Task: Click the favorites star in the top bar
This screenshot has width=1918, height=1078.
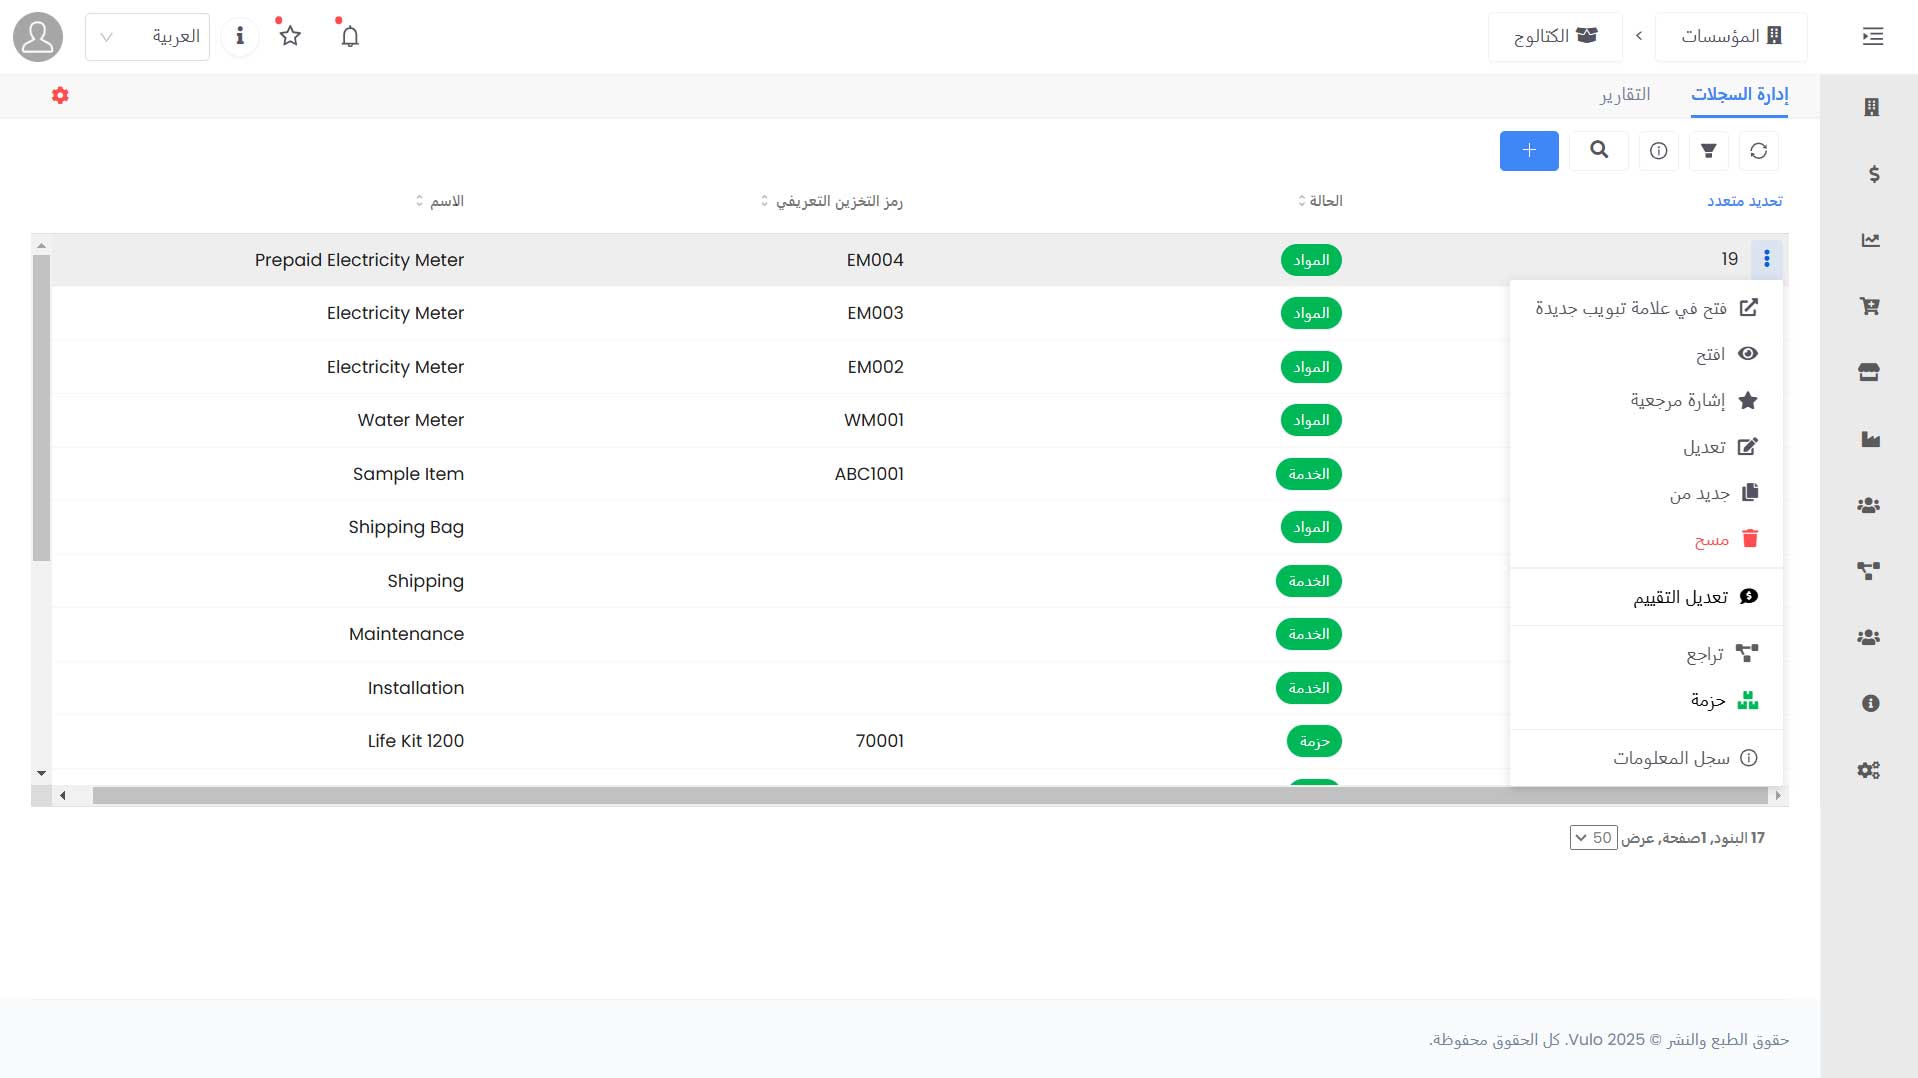Action: 289,36
